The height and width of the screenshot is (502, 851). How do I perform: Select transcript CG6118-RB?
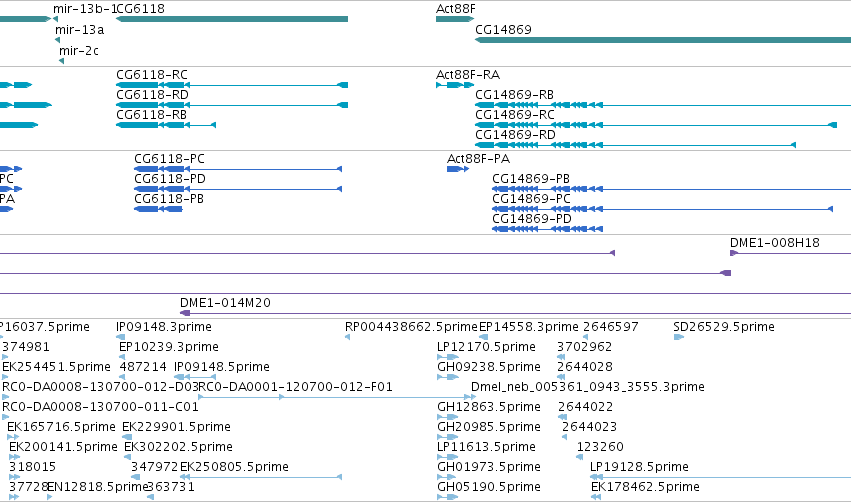[166, 125]
